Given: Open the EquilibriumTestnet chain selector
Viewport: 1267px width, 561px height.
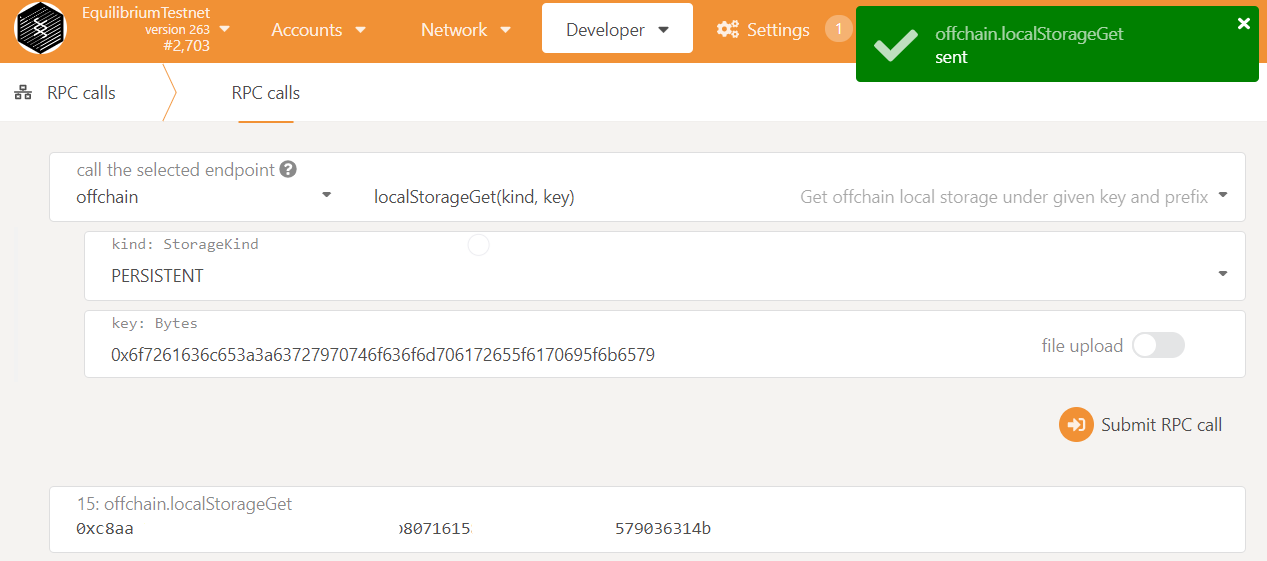Looking at the screenshot, I should [x=155, y=29].
